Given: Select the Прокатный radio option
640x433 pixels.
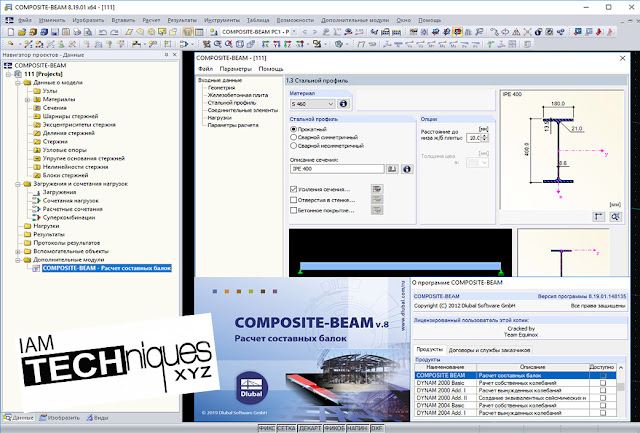Looking at the screenshot, I should pyautogui.click(x=293, y=129).
